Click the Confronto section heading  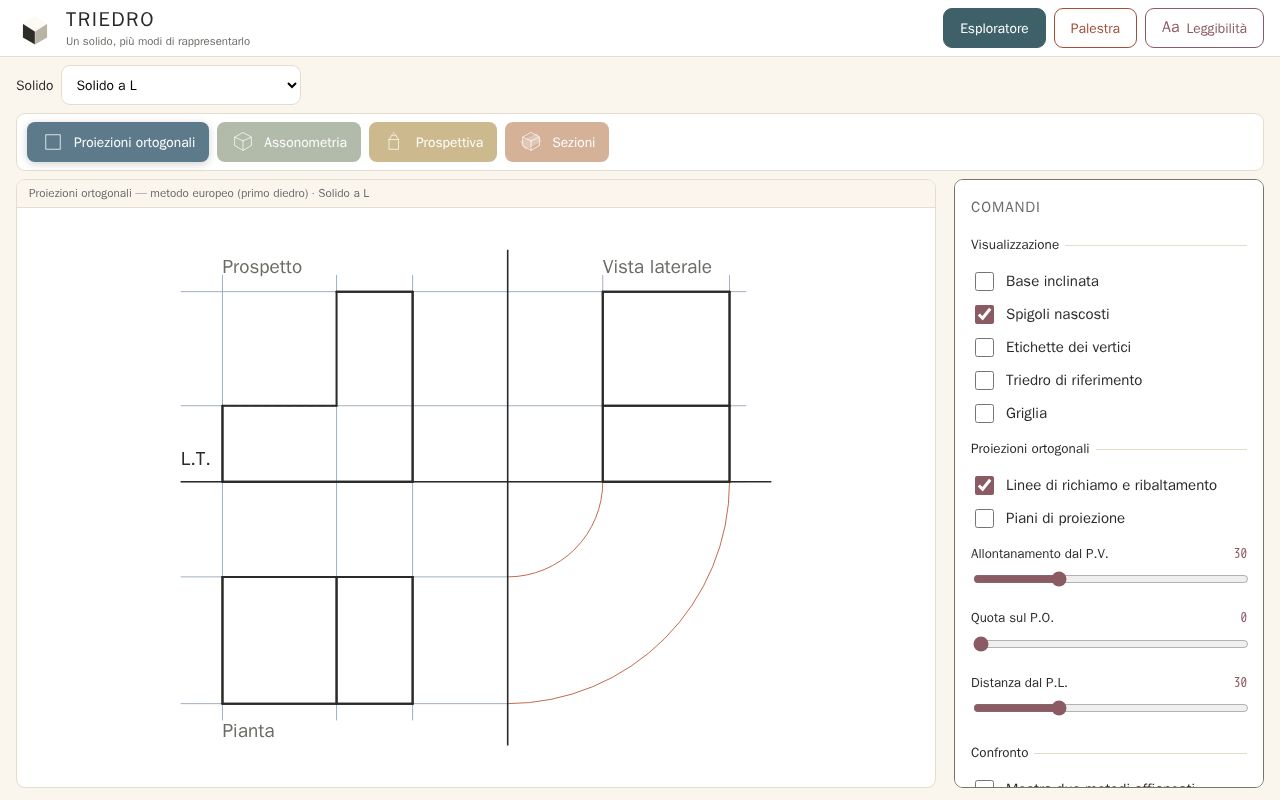(1000, 752)
